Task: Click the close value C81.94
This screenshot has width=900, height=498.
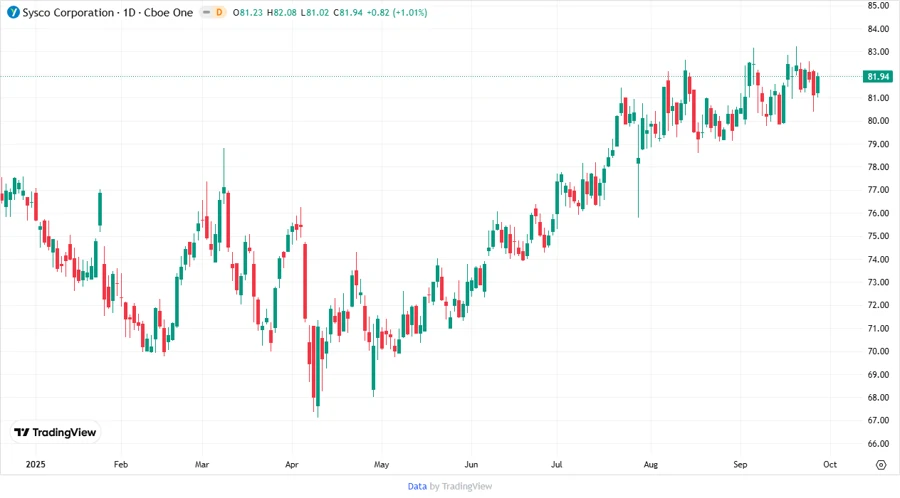Action: tap(348, 13)
